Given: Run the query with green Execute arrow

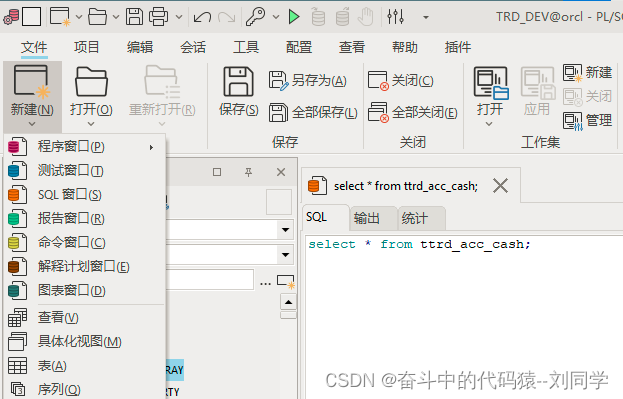Looking at the screenshot, I should (294, 17).
